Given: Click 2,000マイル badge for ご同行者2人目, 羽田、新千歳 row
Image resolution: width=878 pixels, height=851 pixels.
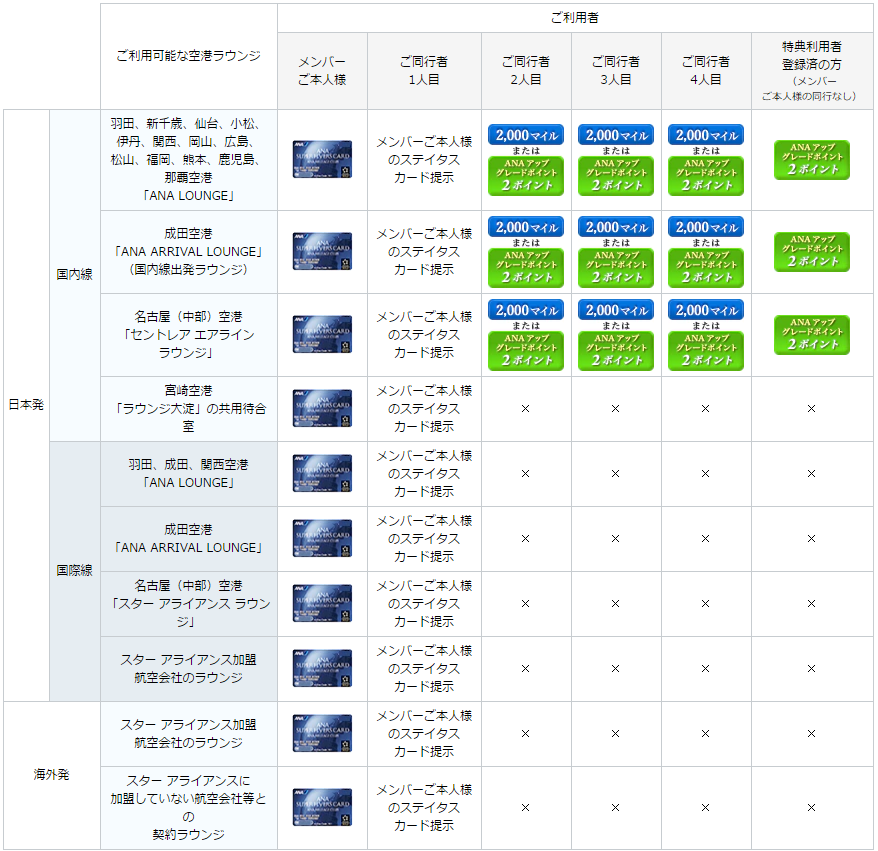Looking at the screenshot, I should pyautogui.click(x=526, y=135).
